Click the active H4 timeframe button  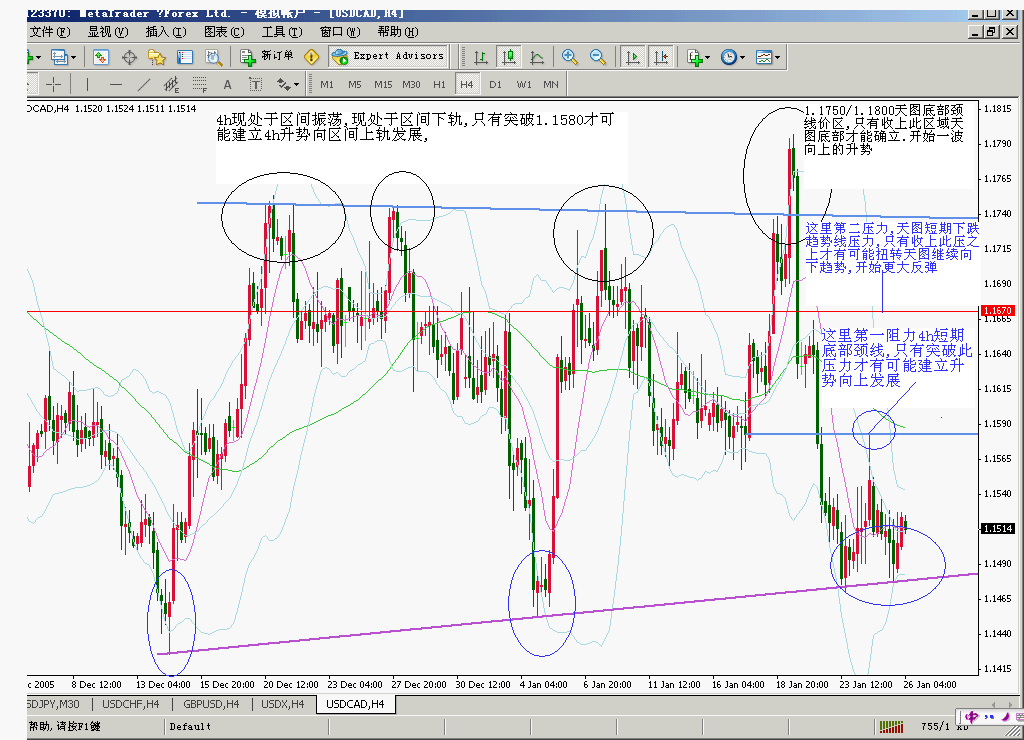tap(466, 84)
